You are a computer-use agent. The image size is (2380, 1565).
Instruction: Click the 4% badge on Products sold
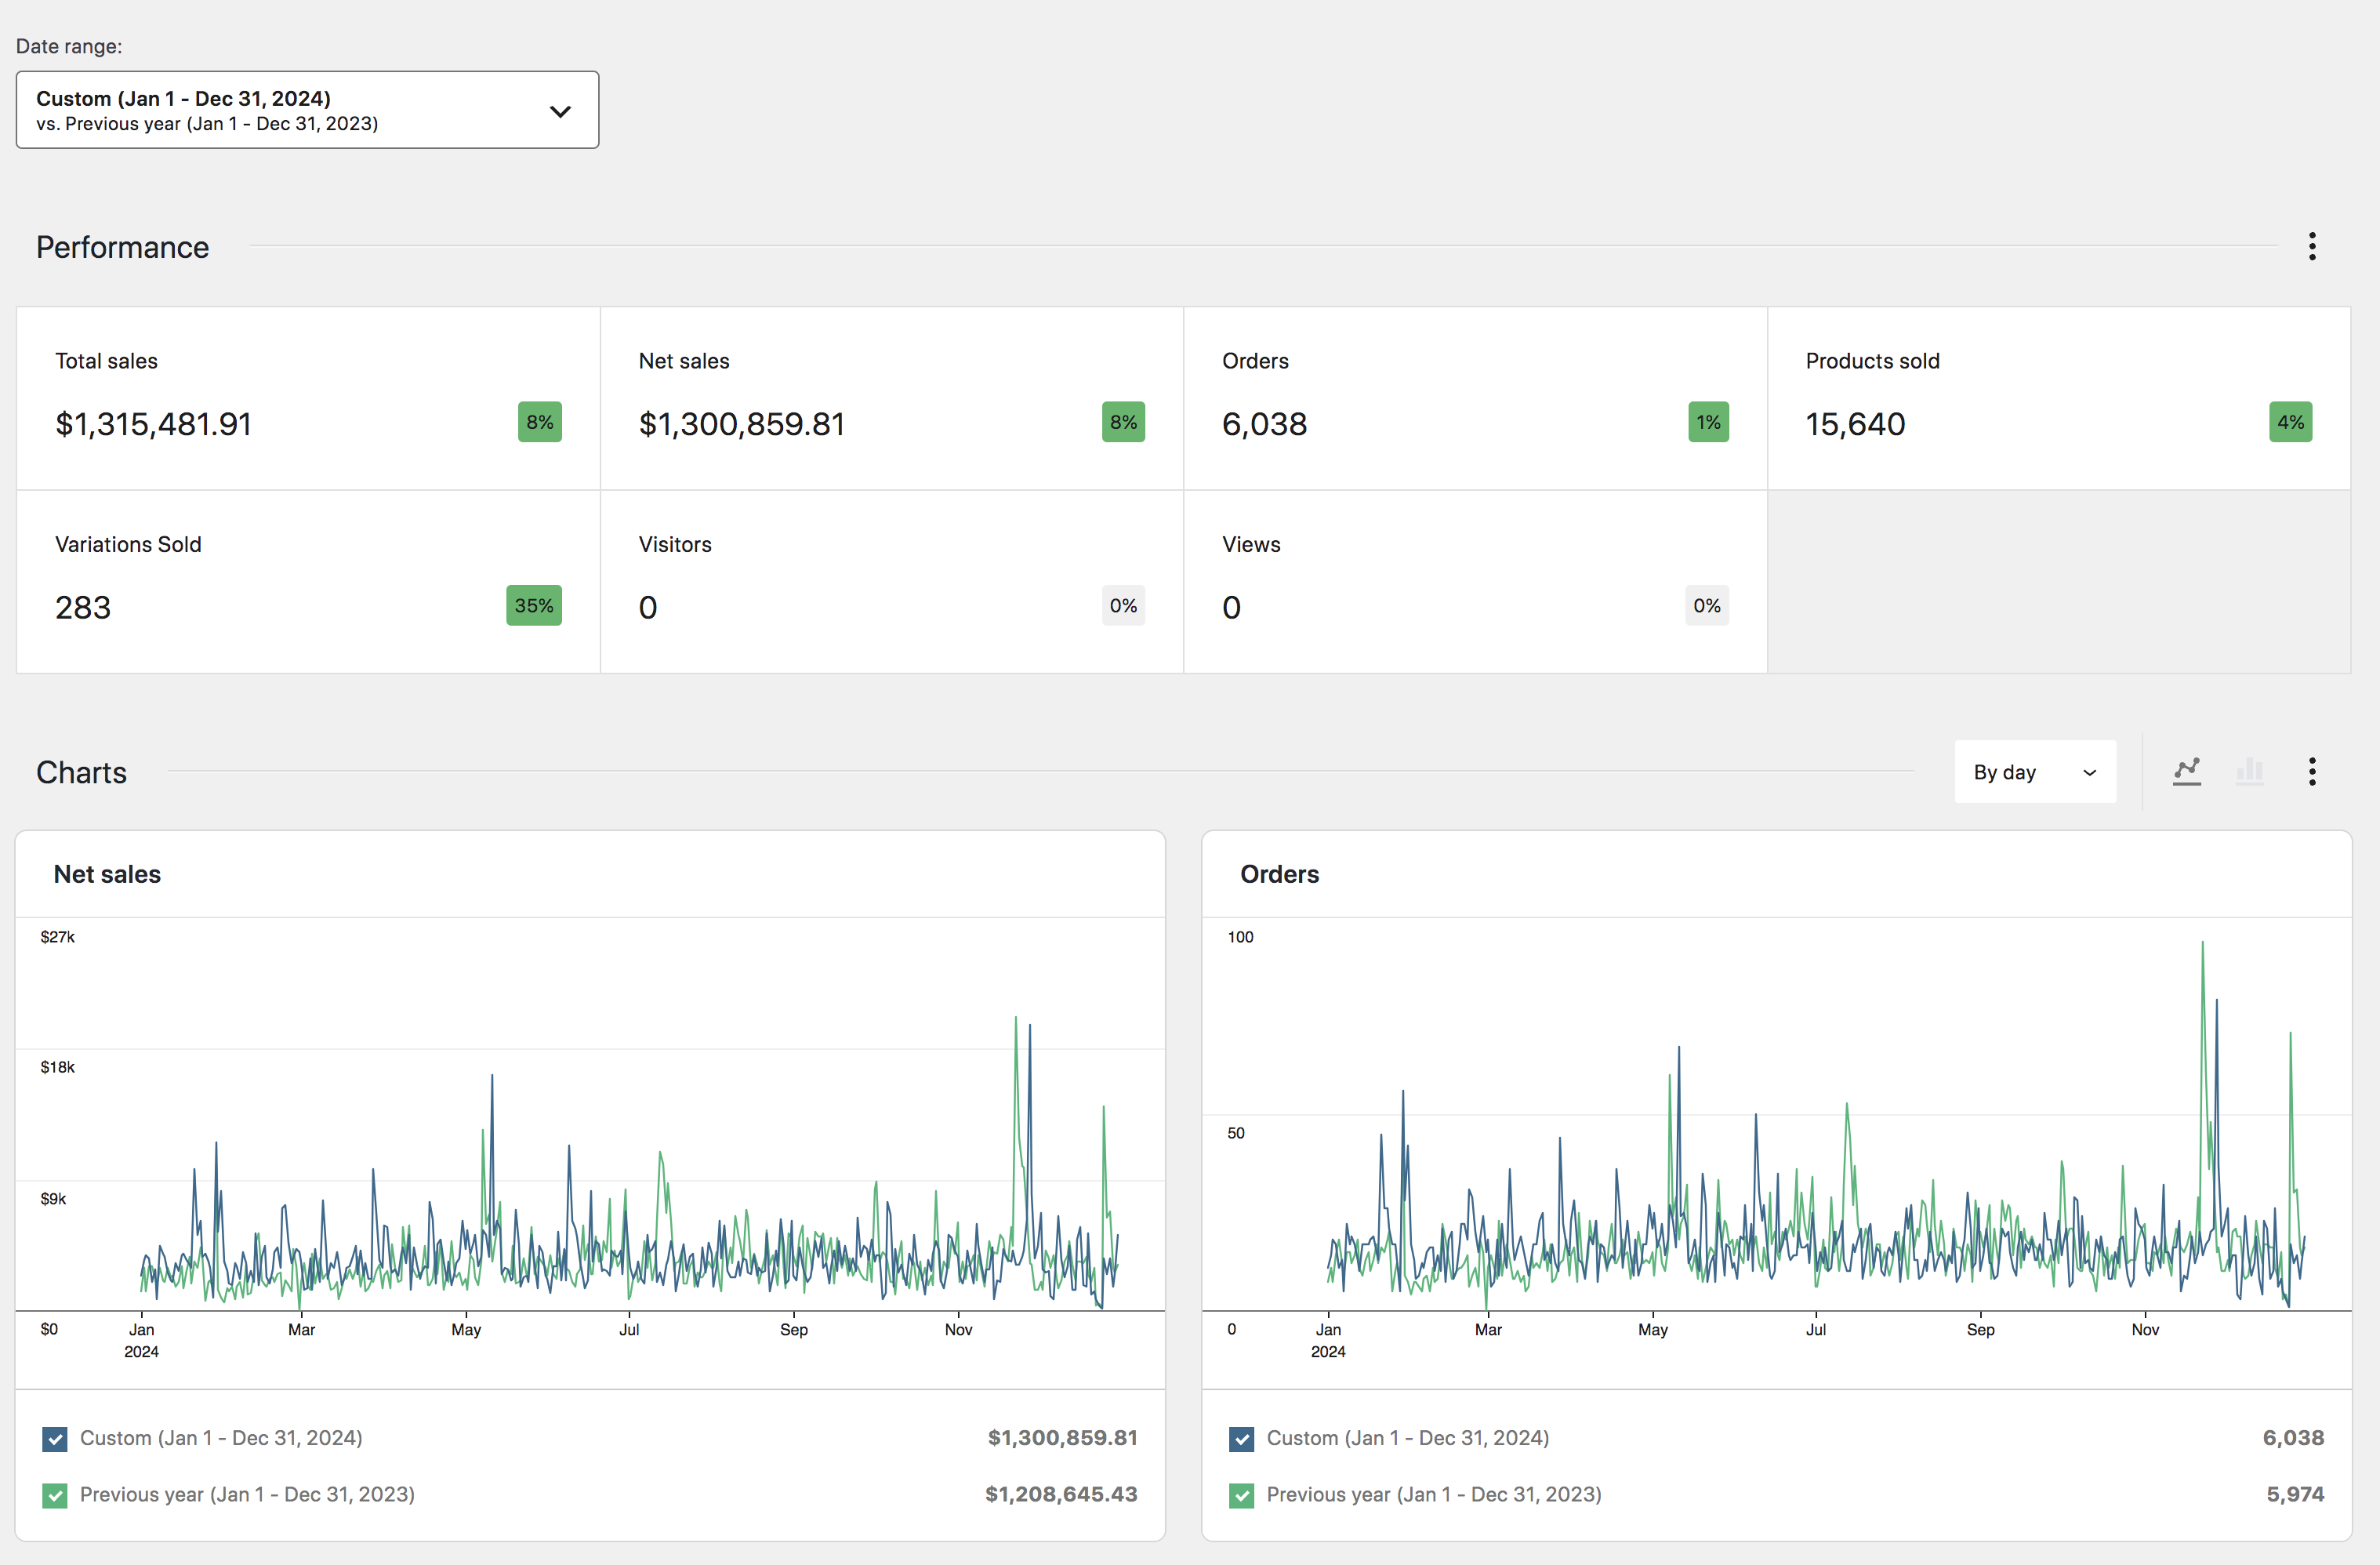pyautogui.click(x=2290, y=422)
